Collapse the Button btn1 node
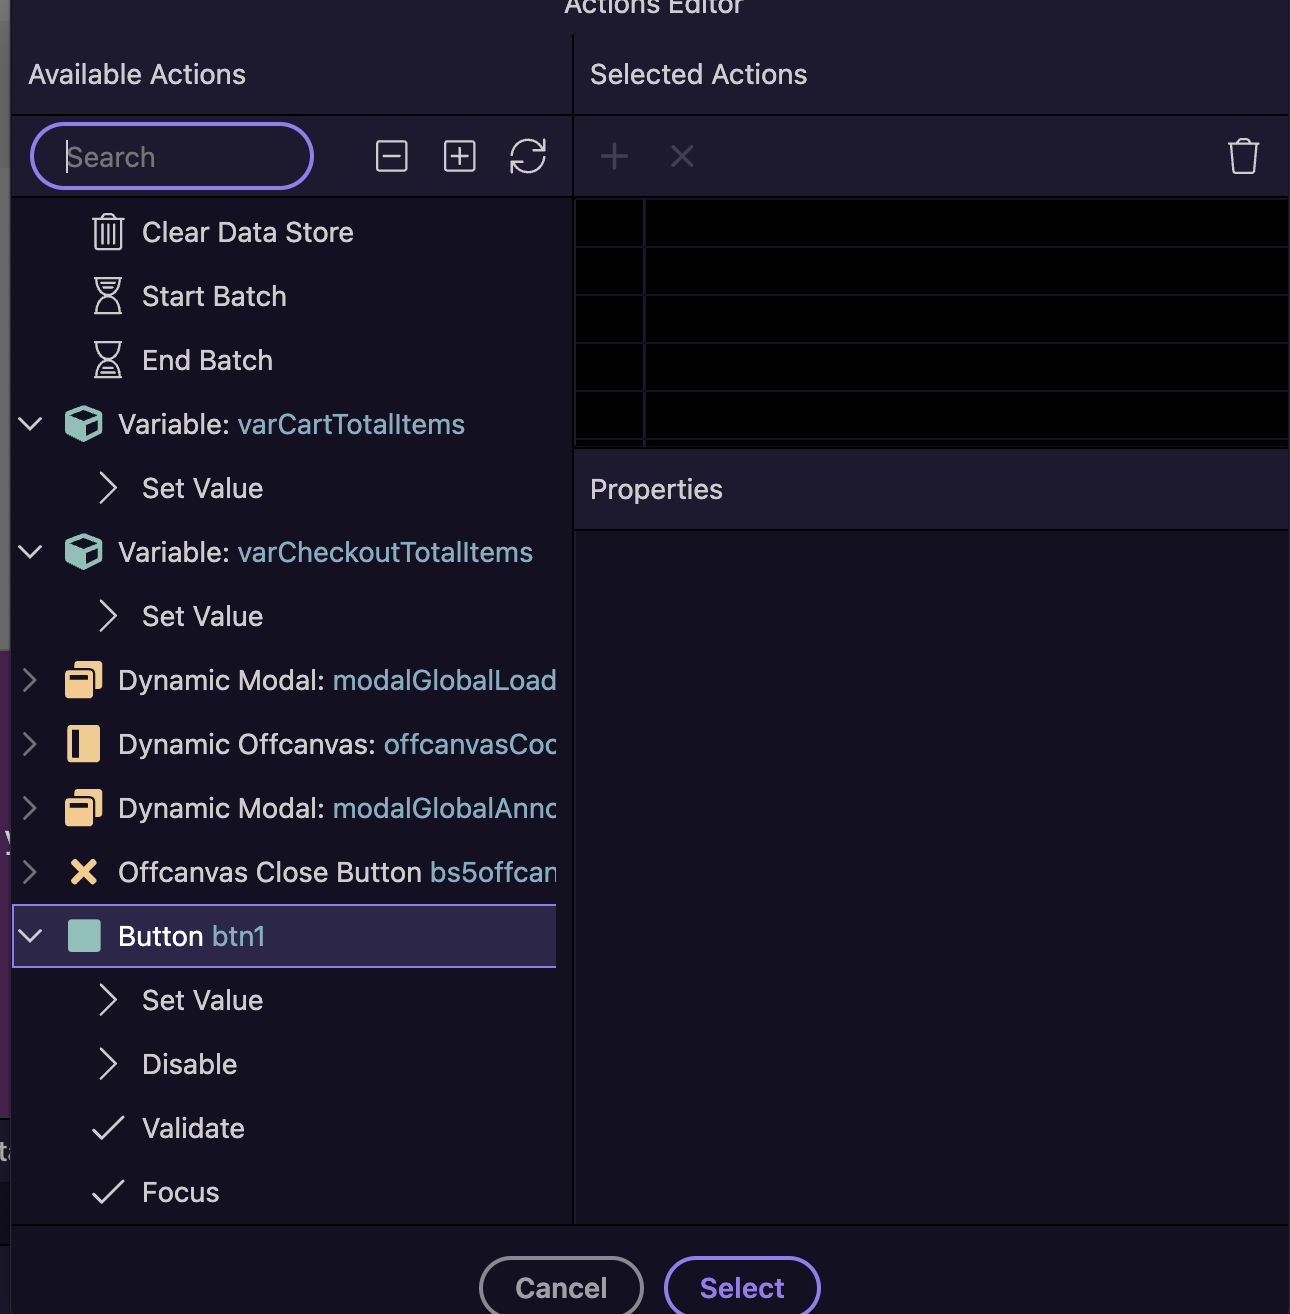Viewport: 1290px width, 1314px height. coord(30,936)
